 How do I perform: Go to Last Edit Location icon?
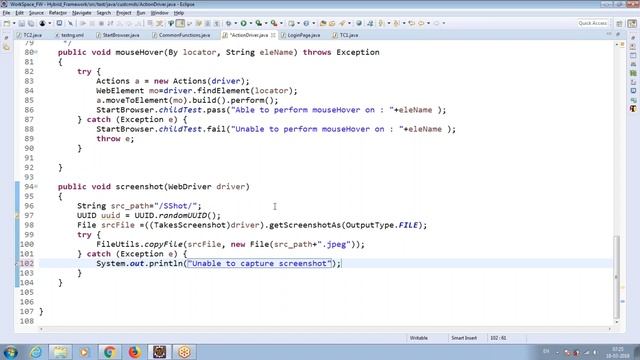[x=412, y=23]
